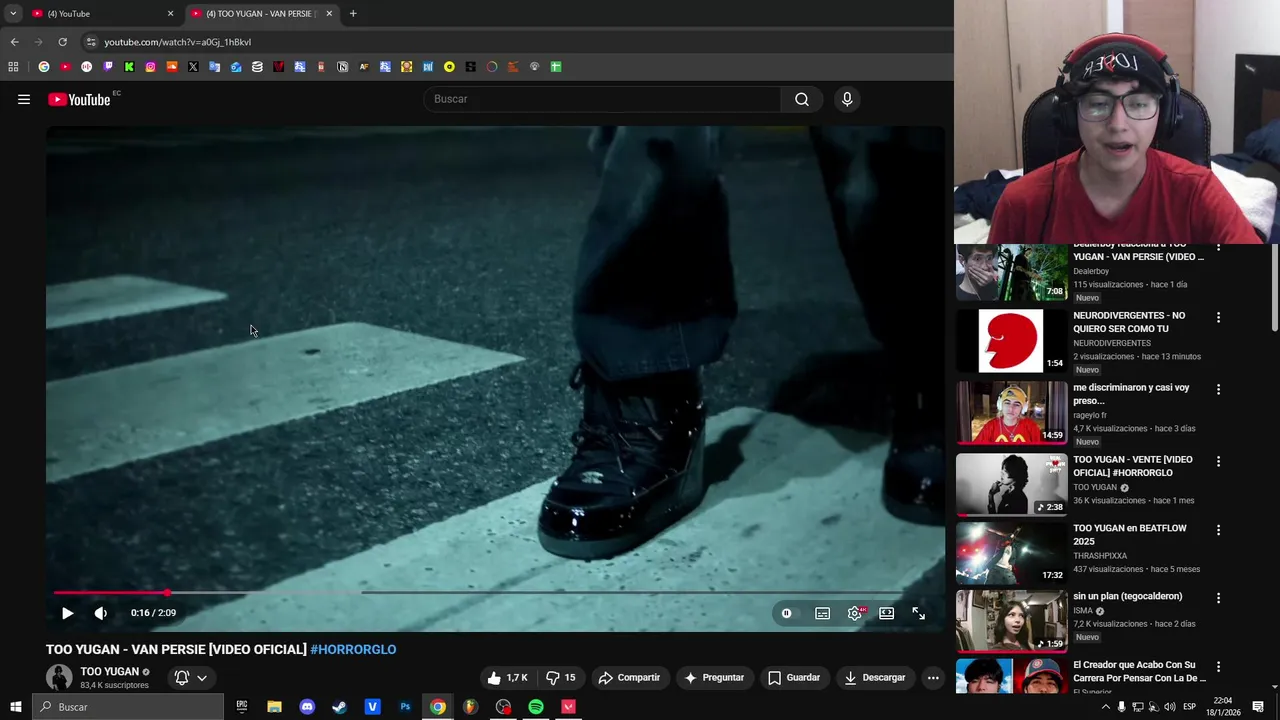
Task: Close the TOO YUGAN - VAN PERSIE tab
Action: click(x=329, y=14)
